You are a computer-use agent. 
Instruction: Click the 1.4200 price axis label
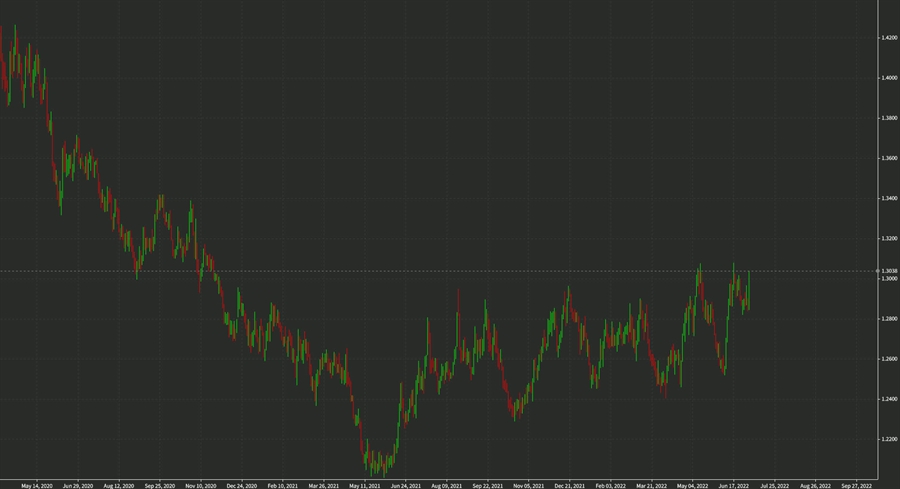[889, 38]
